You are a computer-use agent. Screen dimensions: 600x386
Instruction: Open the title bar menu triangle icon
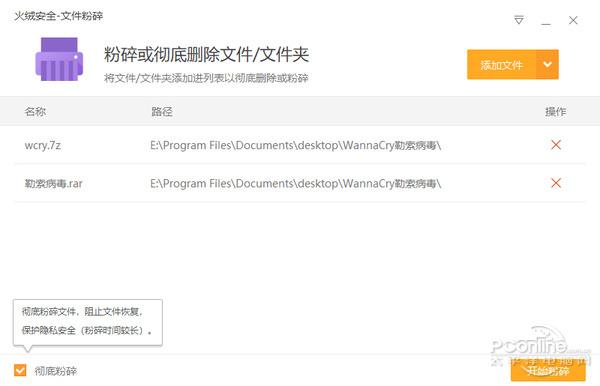point(519,20)
